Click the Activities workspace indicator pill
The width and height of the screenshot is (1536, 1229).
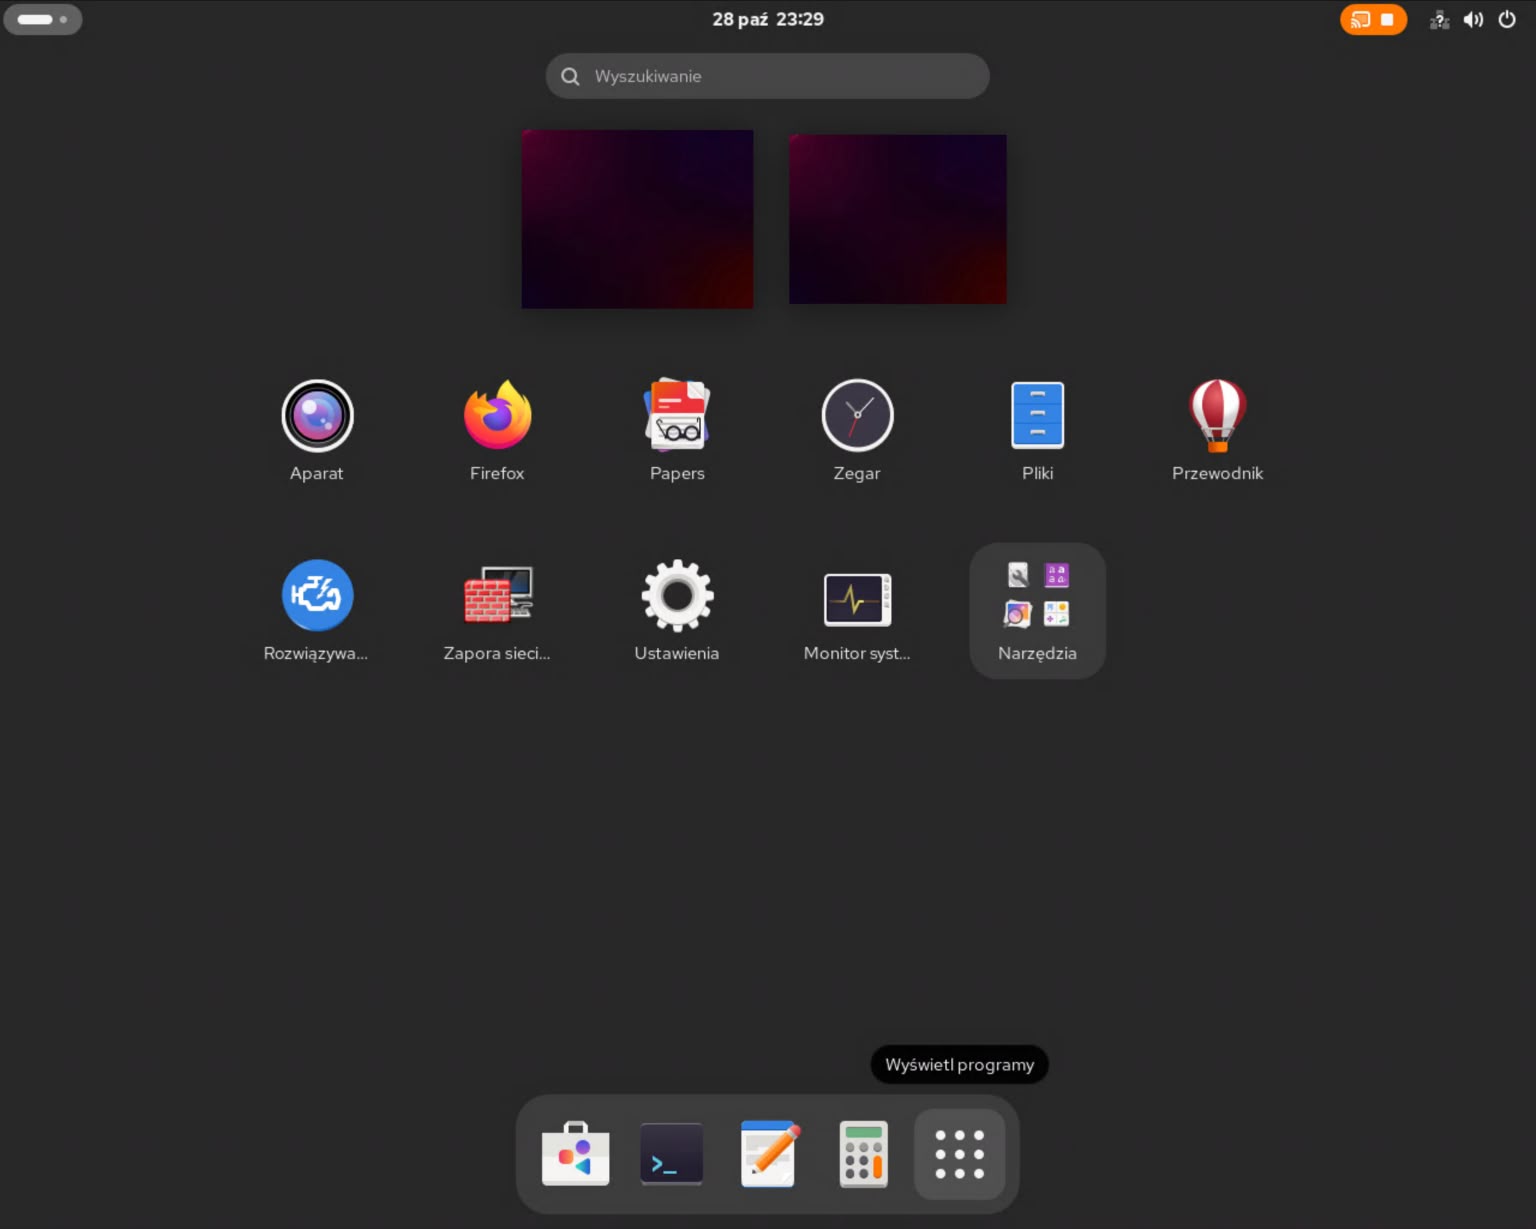click(x=42, y=20)
